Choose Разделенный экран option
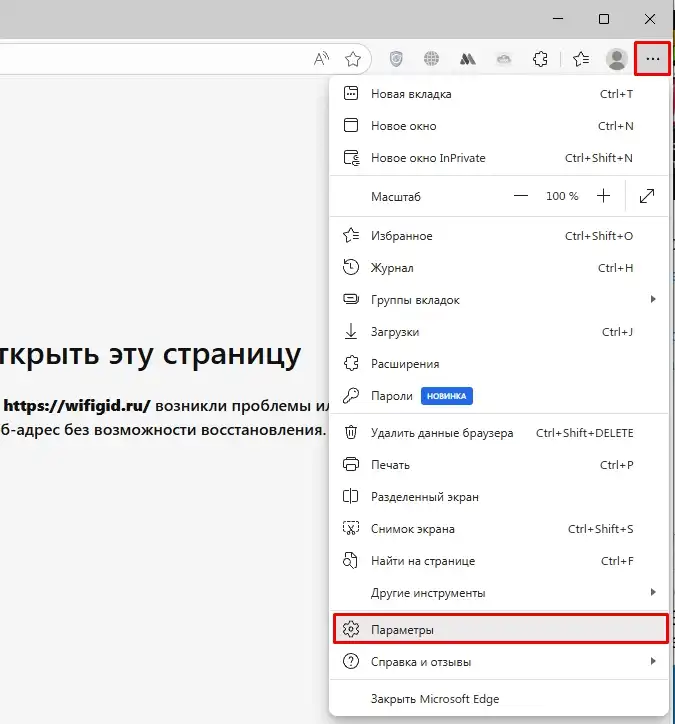 [500, 497]
